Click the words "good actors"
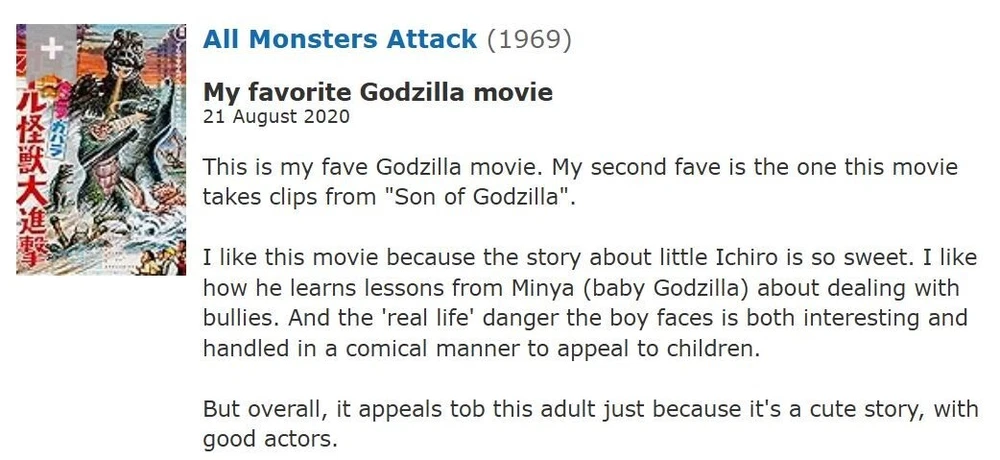Viewport: 1000px width, 460px height. [x=270, y=440]
